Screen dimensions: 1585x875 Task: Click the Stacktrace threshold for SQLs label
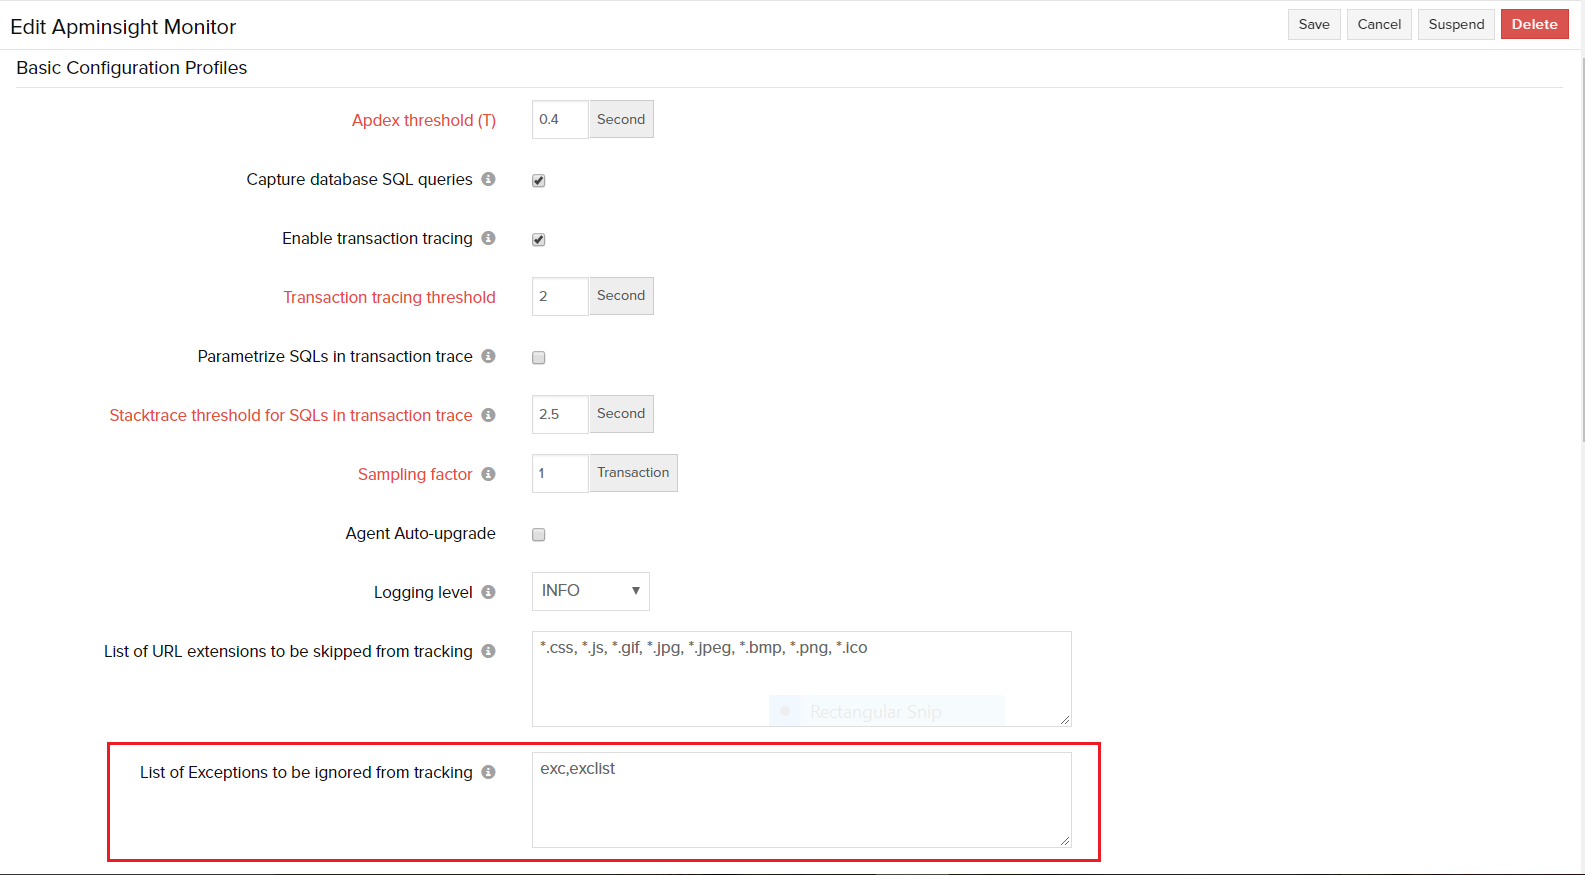291,415
